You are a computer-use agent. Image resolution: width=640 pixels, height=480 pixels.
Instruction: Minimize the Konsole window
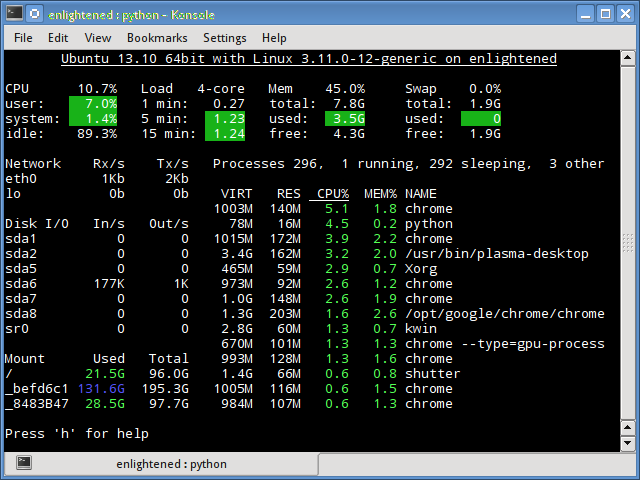tap(586, 14)
